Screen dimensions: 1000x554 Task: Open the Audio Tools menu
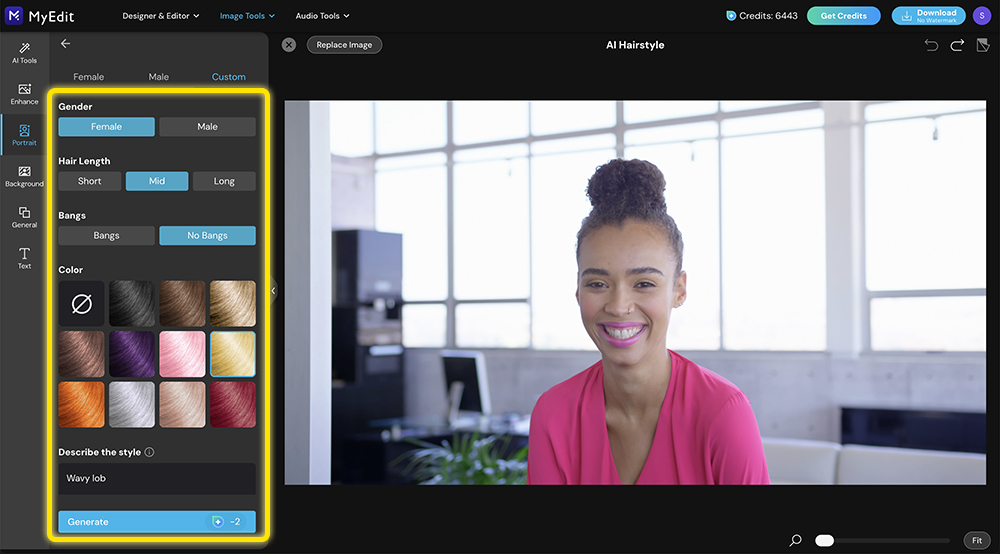coord(322,16)
